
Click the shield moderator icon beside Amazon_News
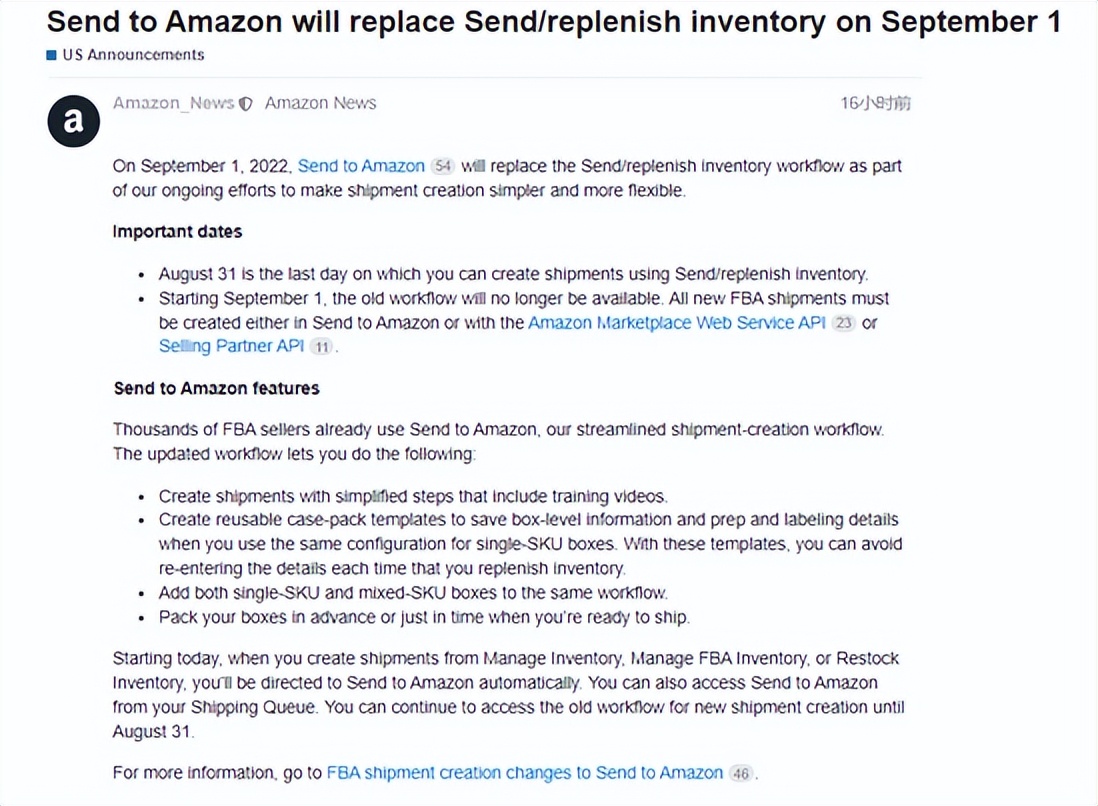click(245, 104)
